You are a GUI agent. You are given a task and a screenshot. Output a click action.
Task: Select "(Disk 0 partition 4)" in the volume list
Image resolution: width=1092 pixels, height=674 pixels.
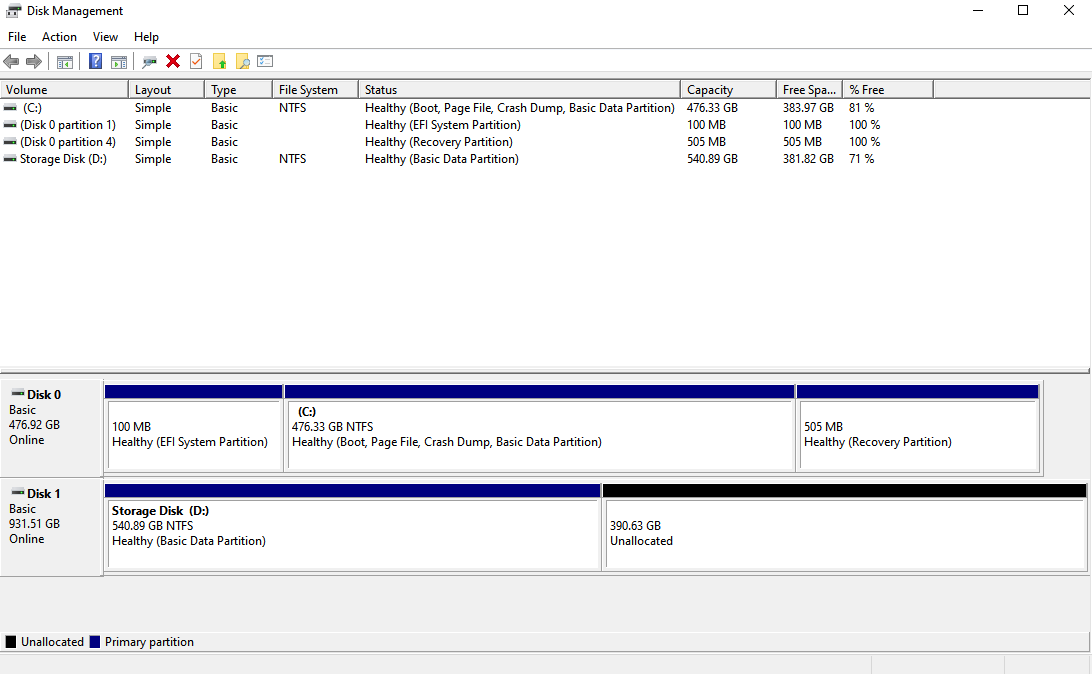point(68,142)
